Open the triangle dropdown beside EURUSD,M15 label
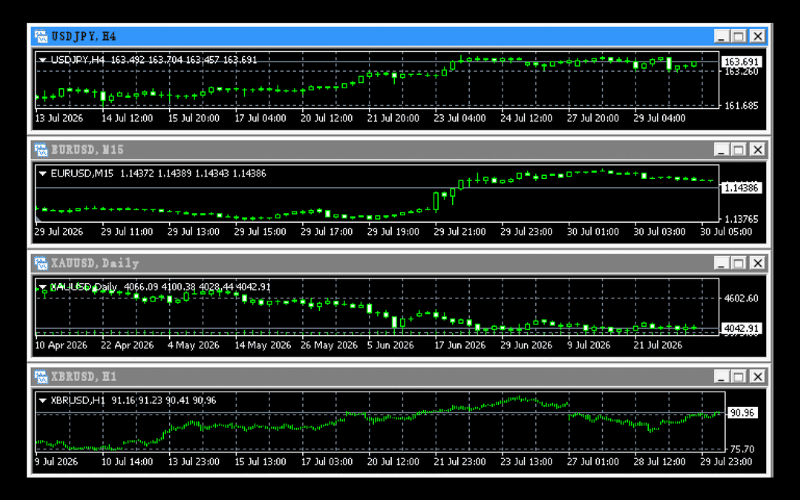800x500 pixels. click(x=43, y=173)
